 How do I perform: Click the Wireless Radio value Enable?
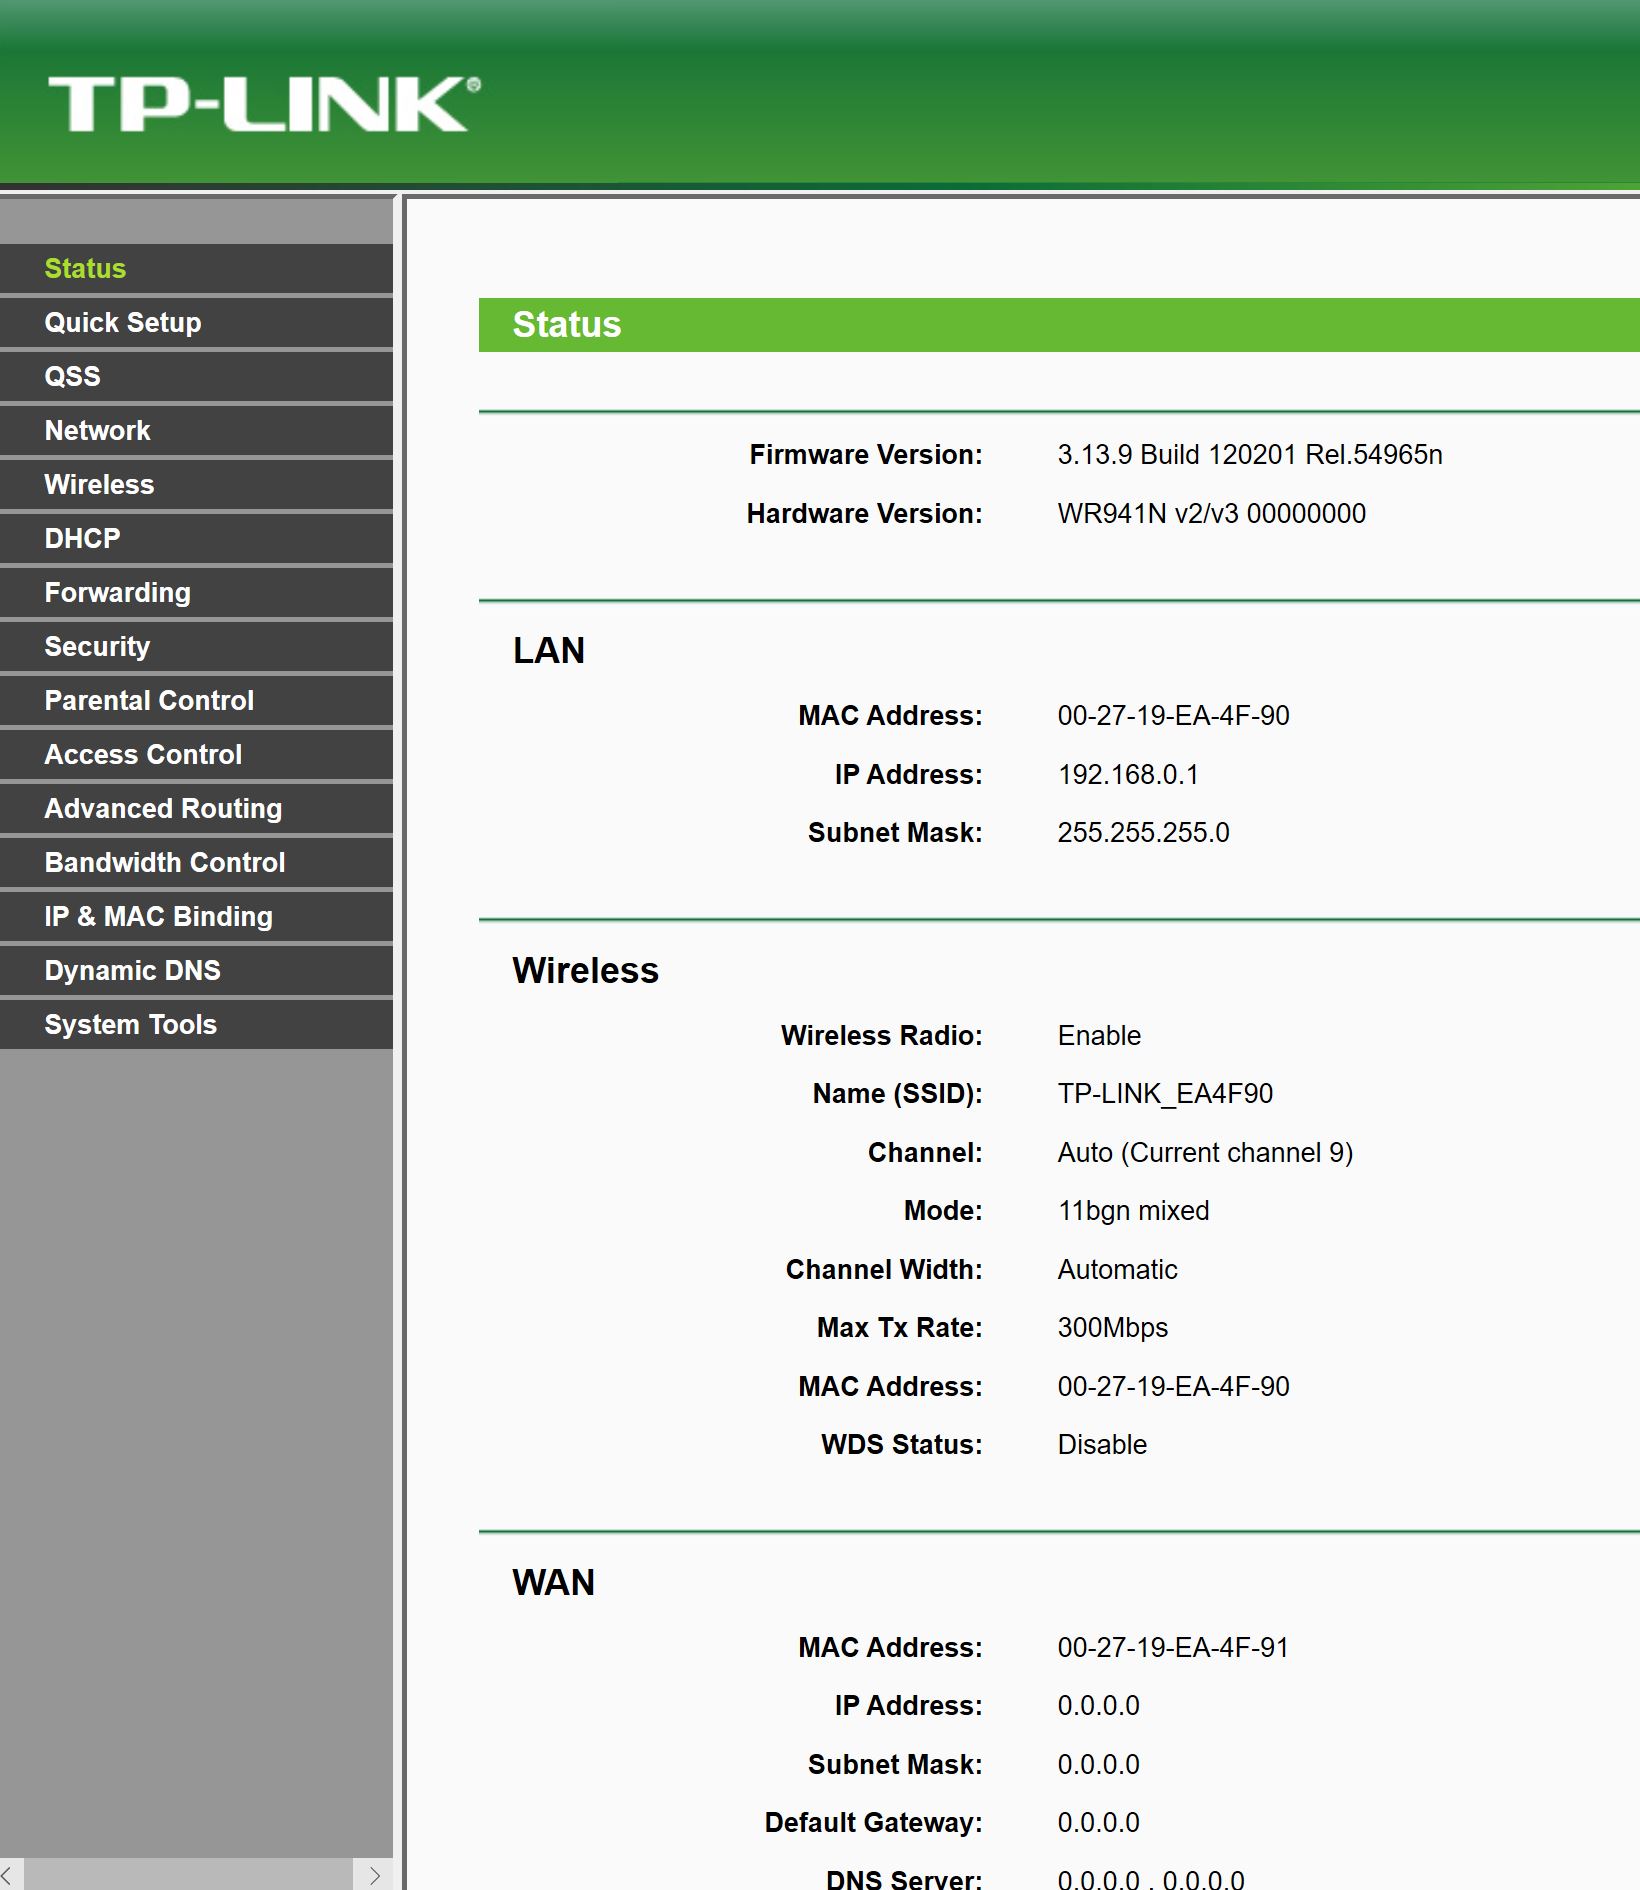[x=1099, y=1036]
